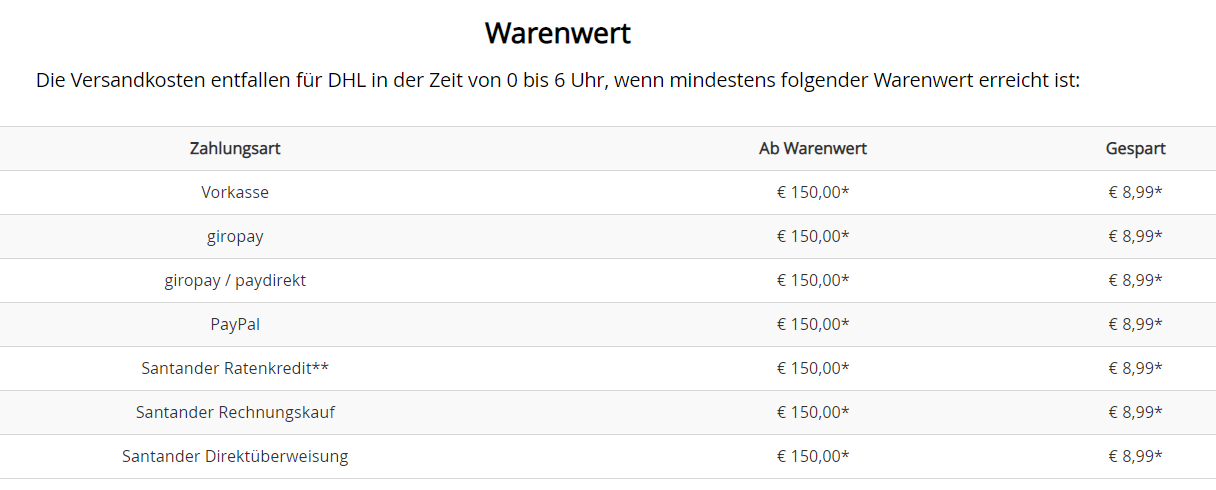The image size is (1216, 490).
Task: Click Santander Ratenkredit** table entry
Action: pyautogui.click(x=235, y=368)
